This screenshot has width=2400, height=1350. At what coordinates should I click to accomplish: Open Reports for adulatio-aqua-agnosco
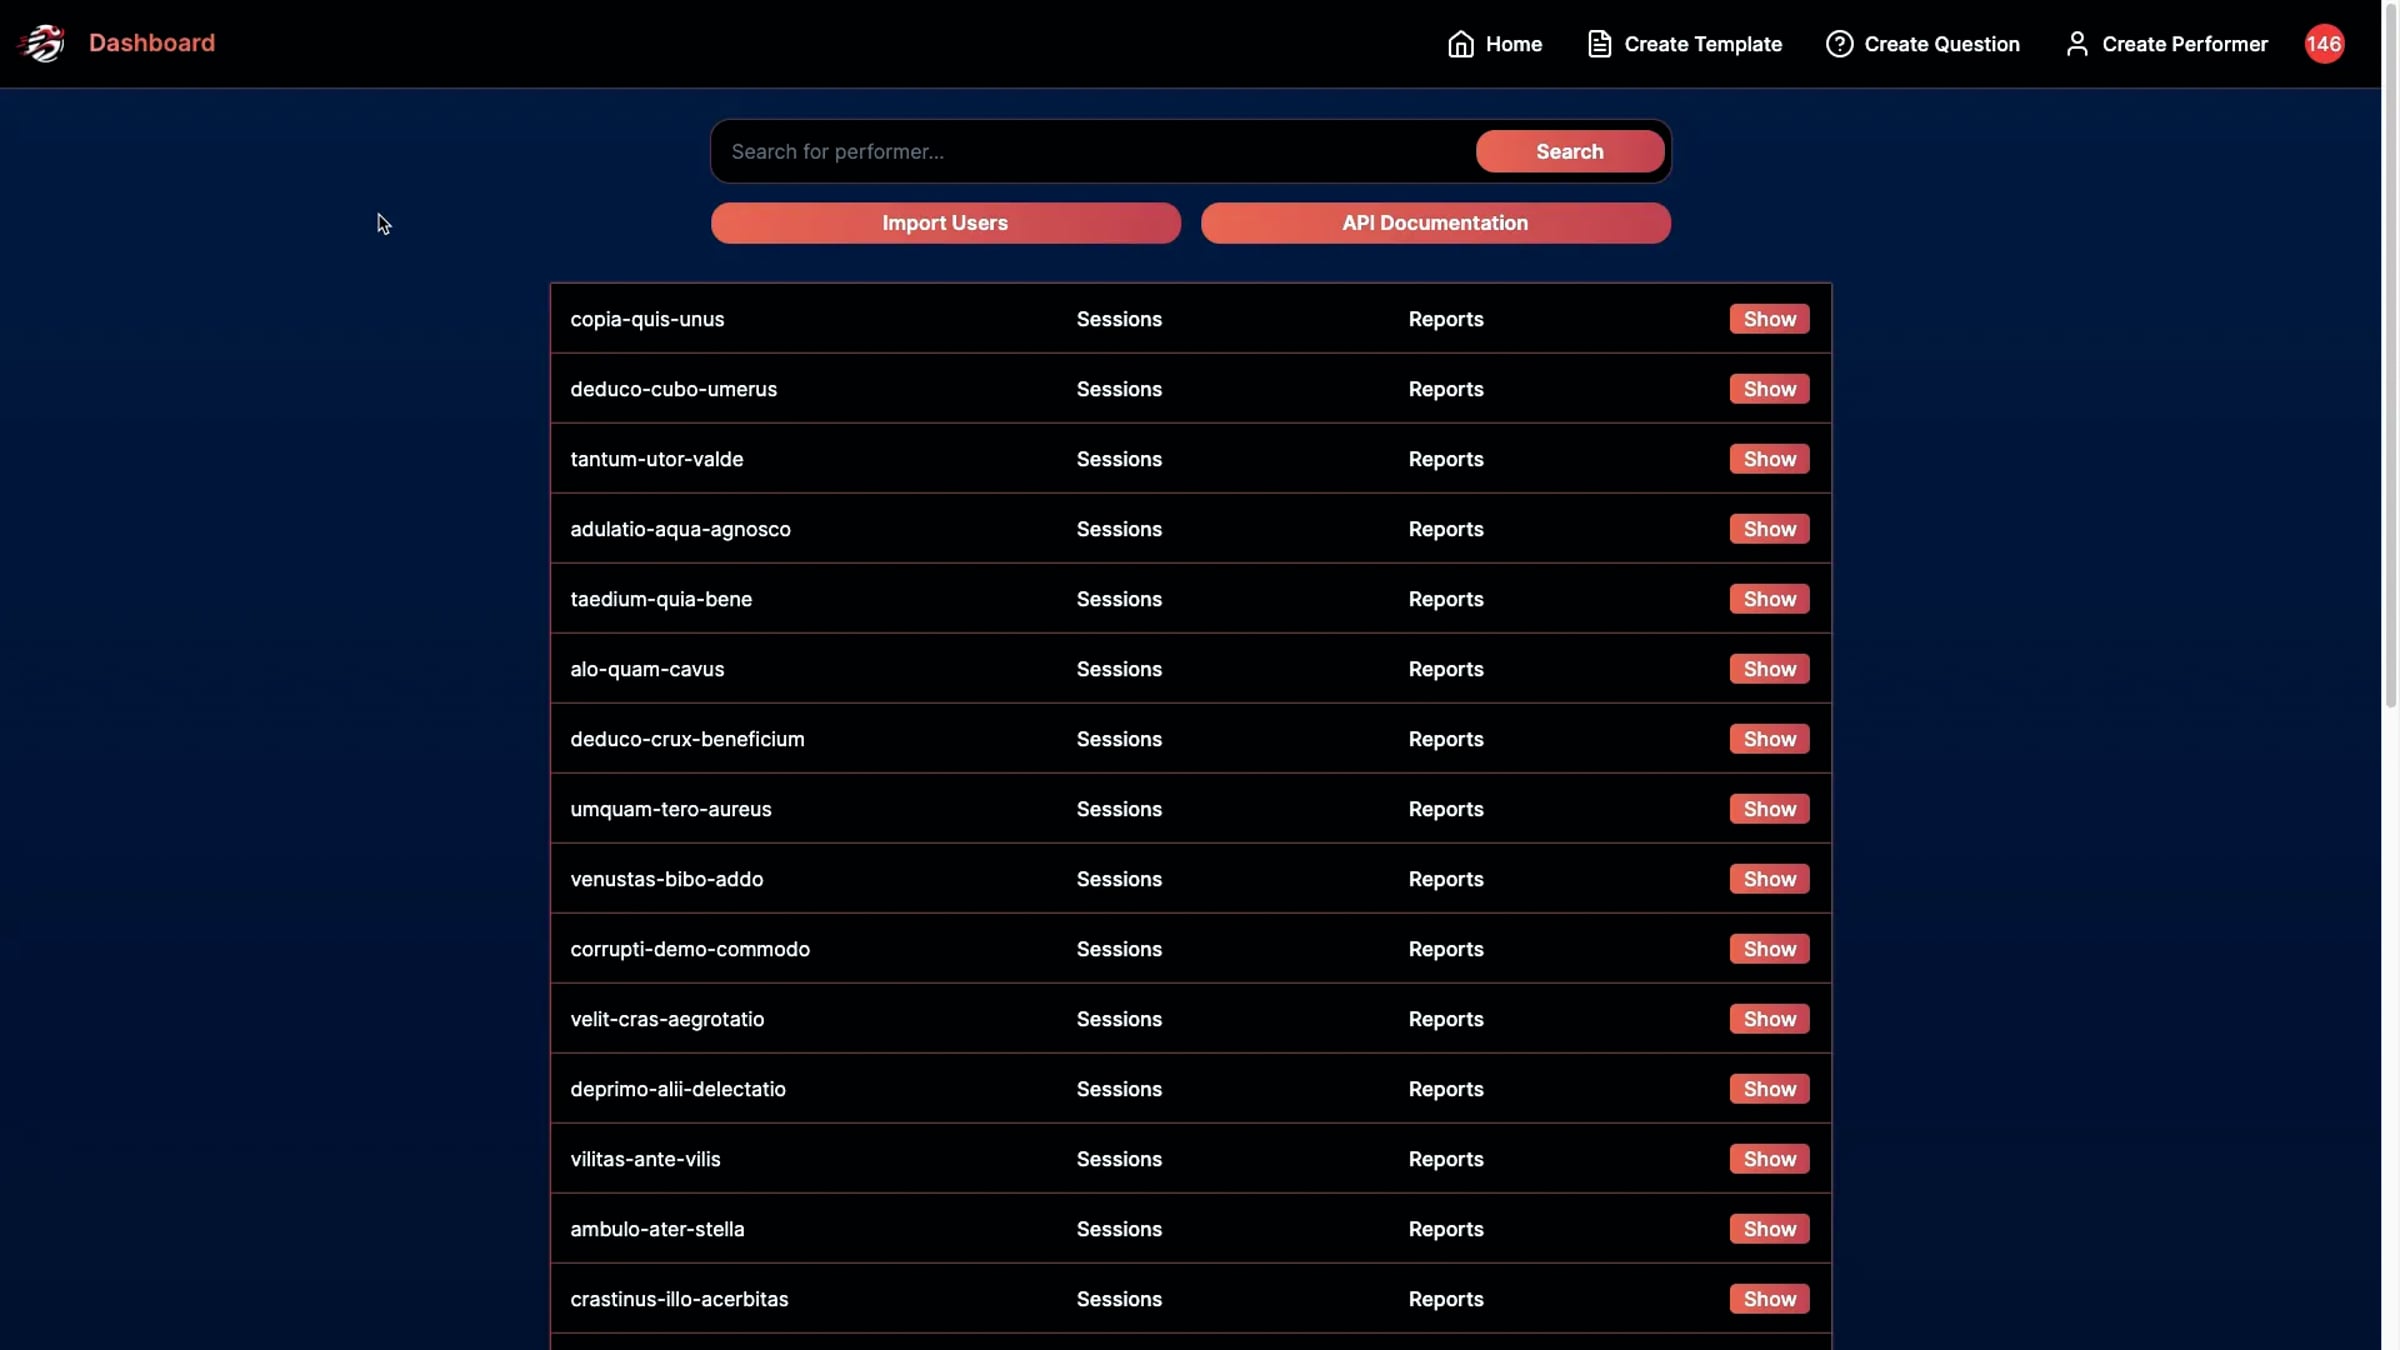pyautogui.click(x=1446, y=530)
